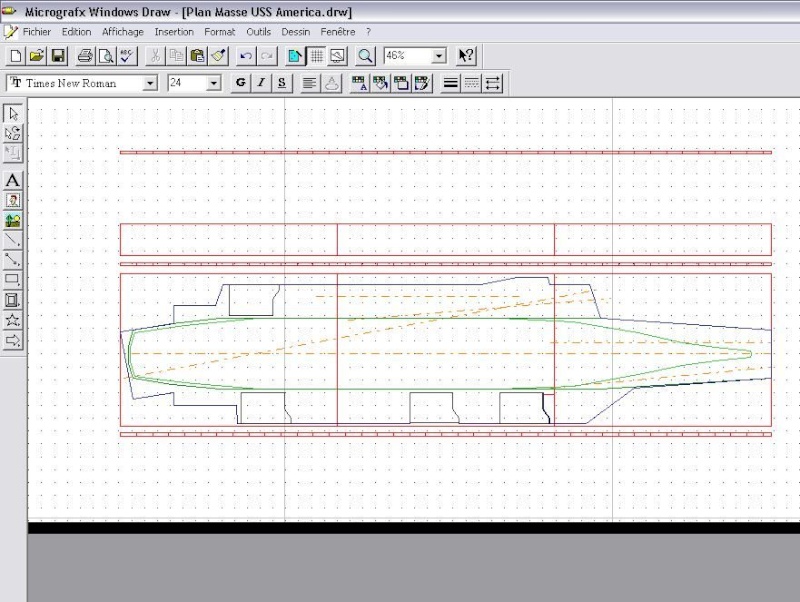Open a file with the folder icon
800x602 pixels.
point(37,56)
